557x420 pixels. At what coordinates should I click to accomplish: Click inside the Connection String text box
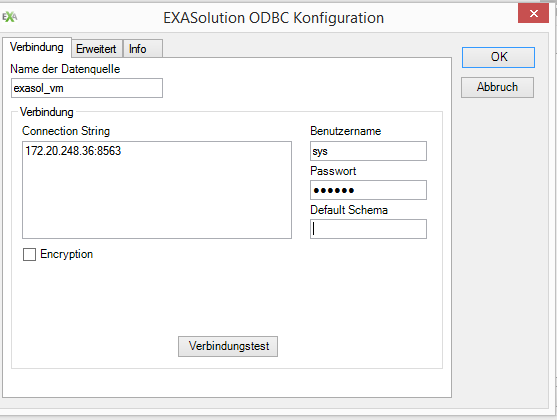pyautogui.click(x=157, y=190)
